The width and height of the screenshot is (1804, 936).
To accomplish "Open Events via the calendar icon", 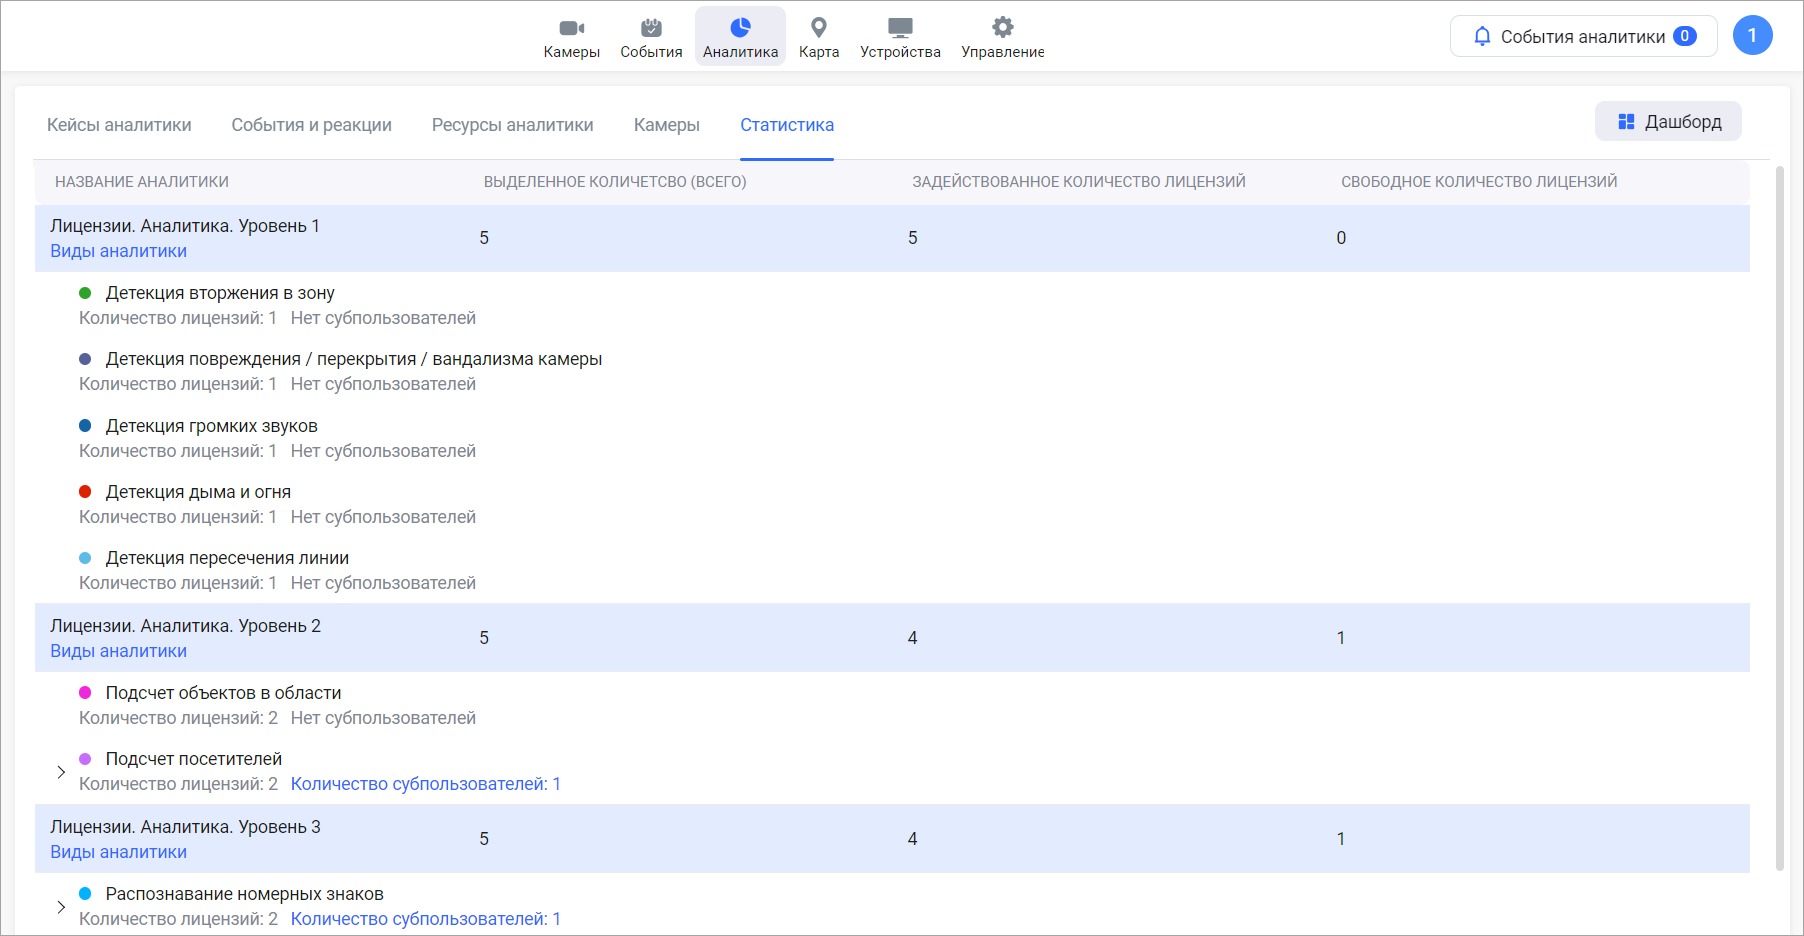I will [x=651, y=28].
